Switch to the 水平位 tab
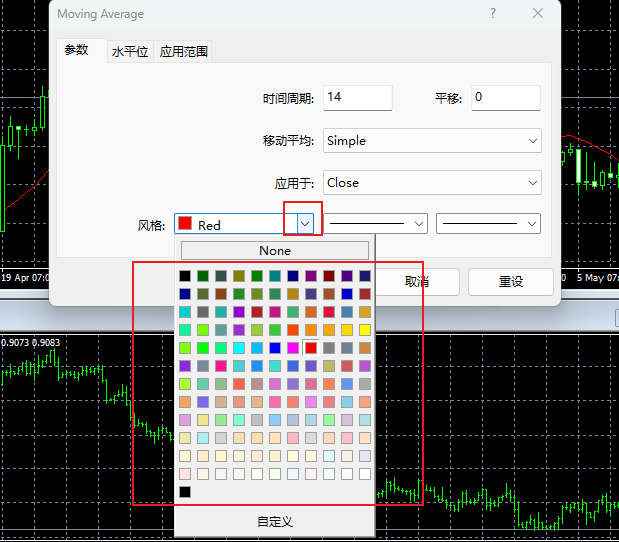 tap(130, 51)
